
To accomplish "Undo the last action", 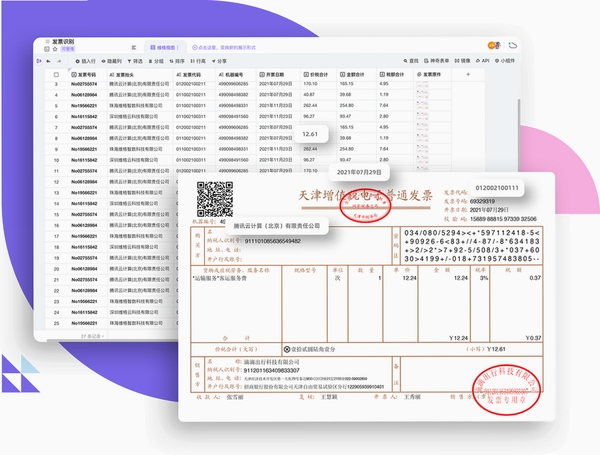I will pyautogui.click(x=49, y=61).
